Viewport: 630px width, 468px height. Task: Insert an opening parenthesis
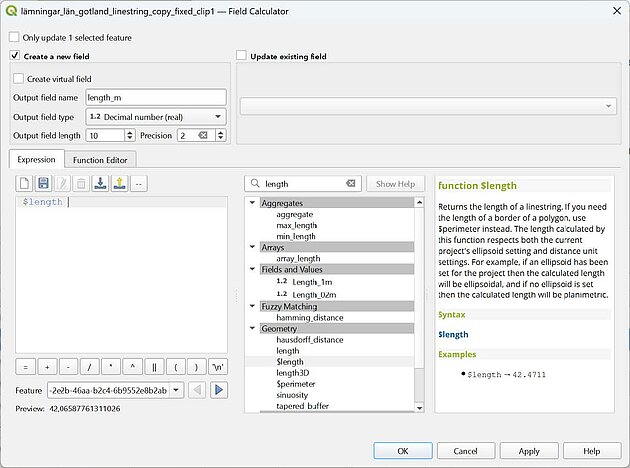point(176,367)
